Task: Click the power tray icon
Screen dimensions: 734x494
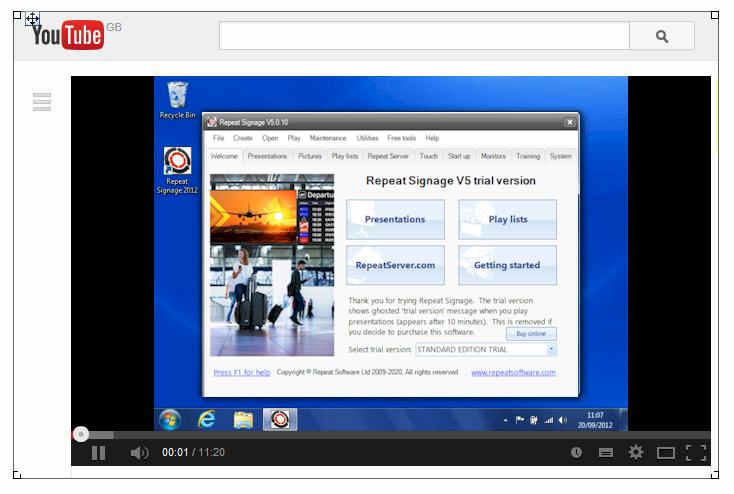Action: click(534, 420)
